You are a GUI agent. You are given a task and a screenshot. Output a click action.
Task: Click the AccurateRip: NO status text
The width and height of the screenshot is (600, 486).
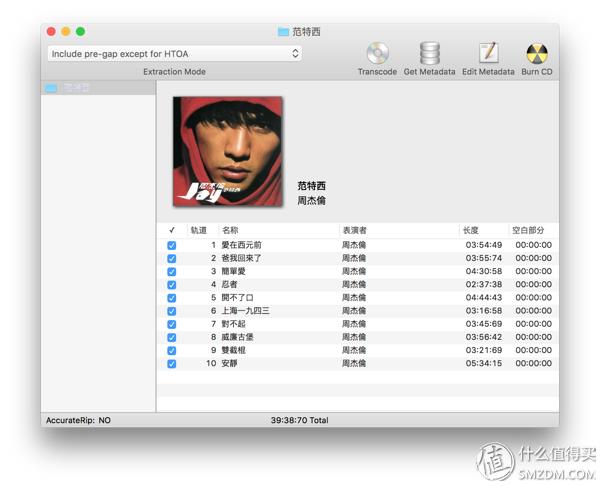(78, 421)
